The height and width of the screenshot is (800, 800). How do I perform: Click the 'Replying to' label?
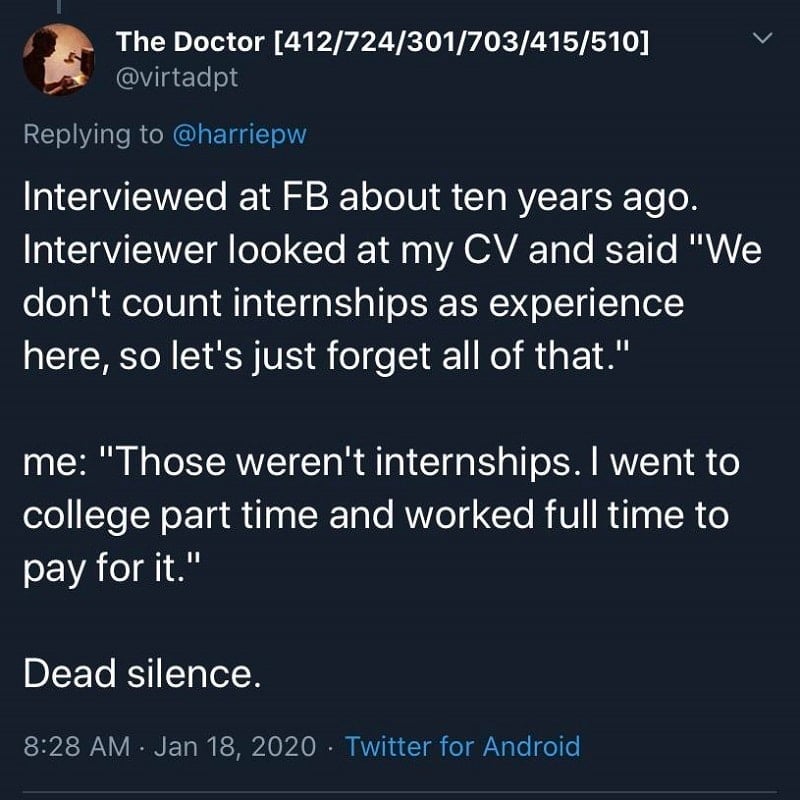[93, 134]
